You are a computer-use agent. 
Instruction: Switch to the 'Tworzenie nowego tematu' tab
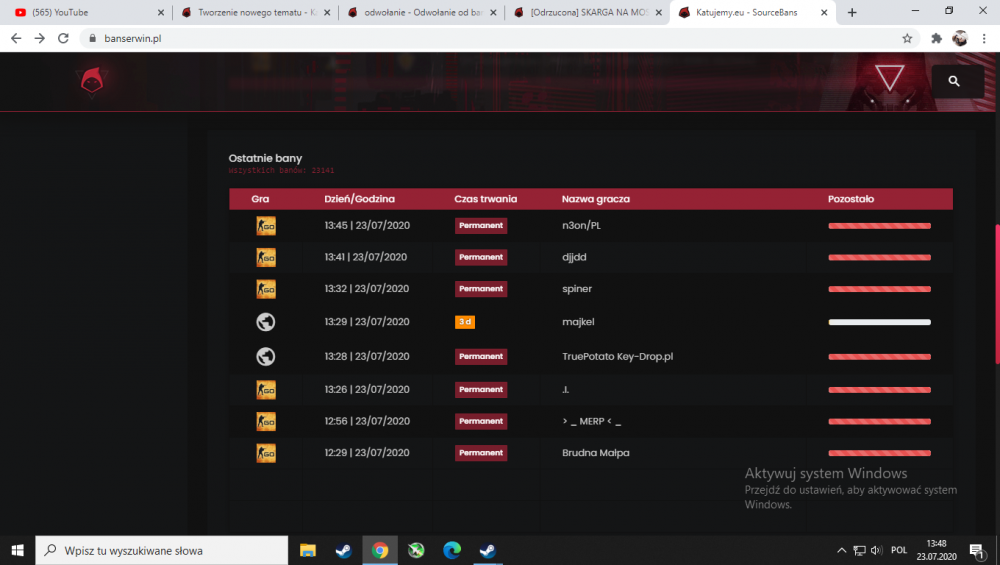pos(255,12)
